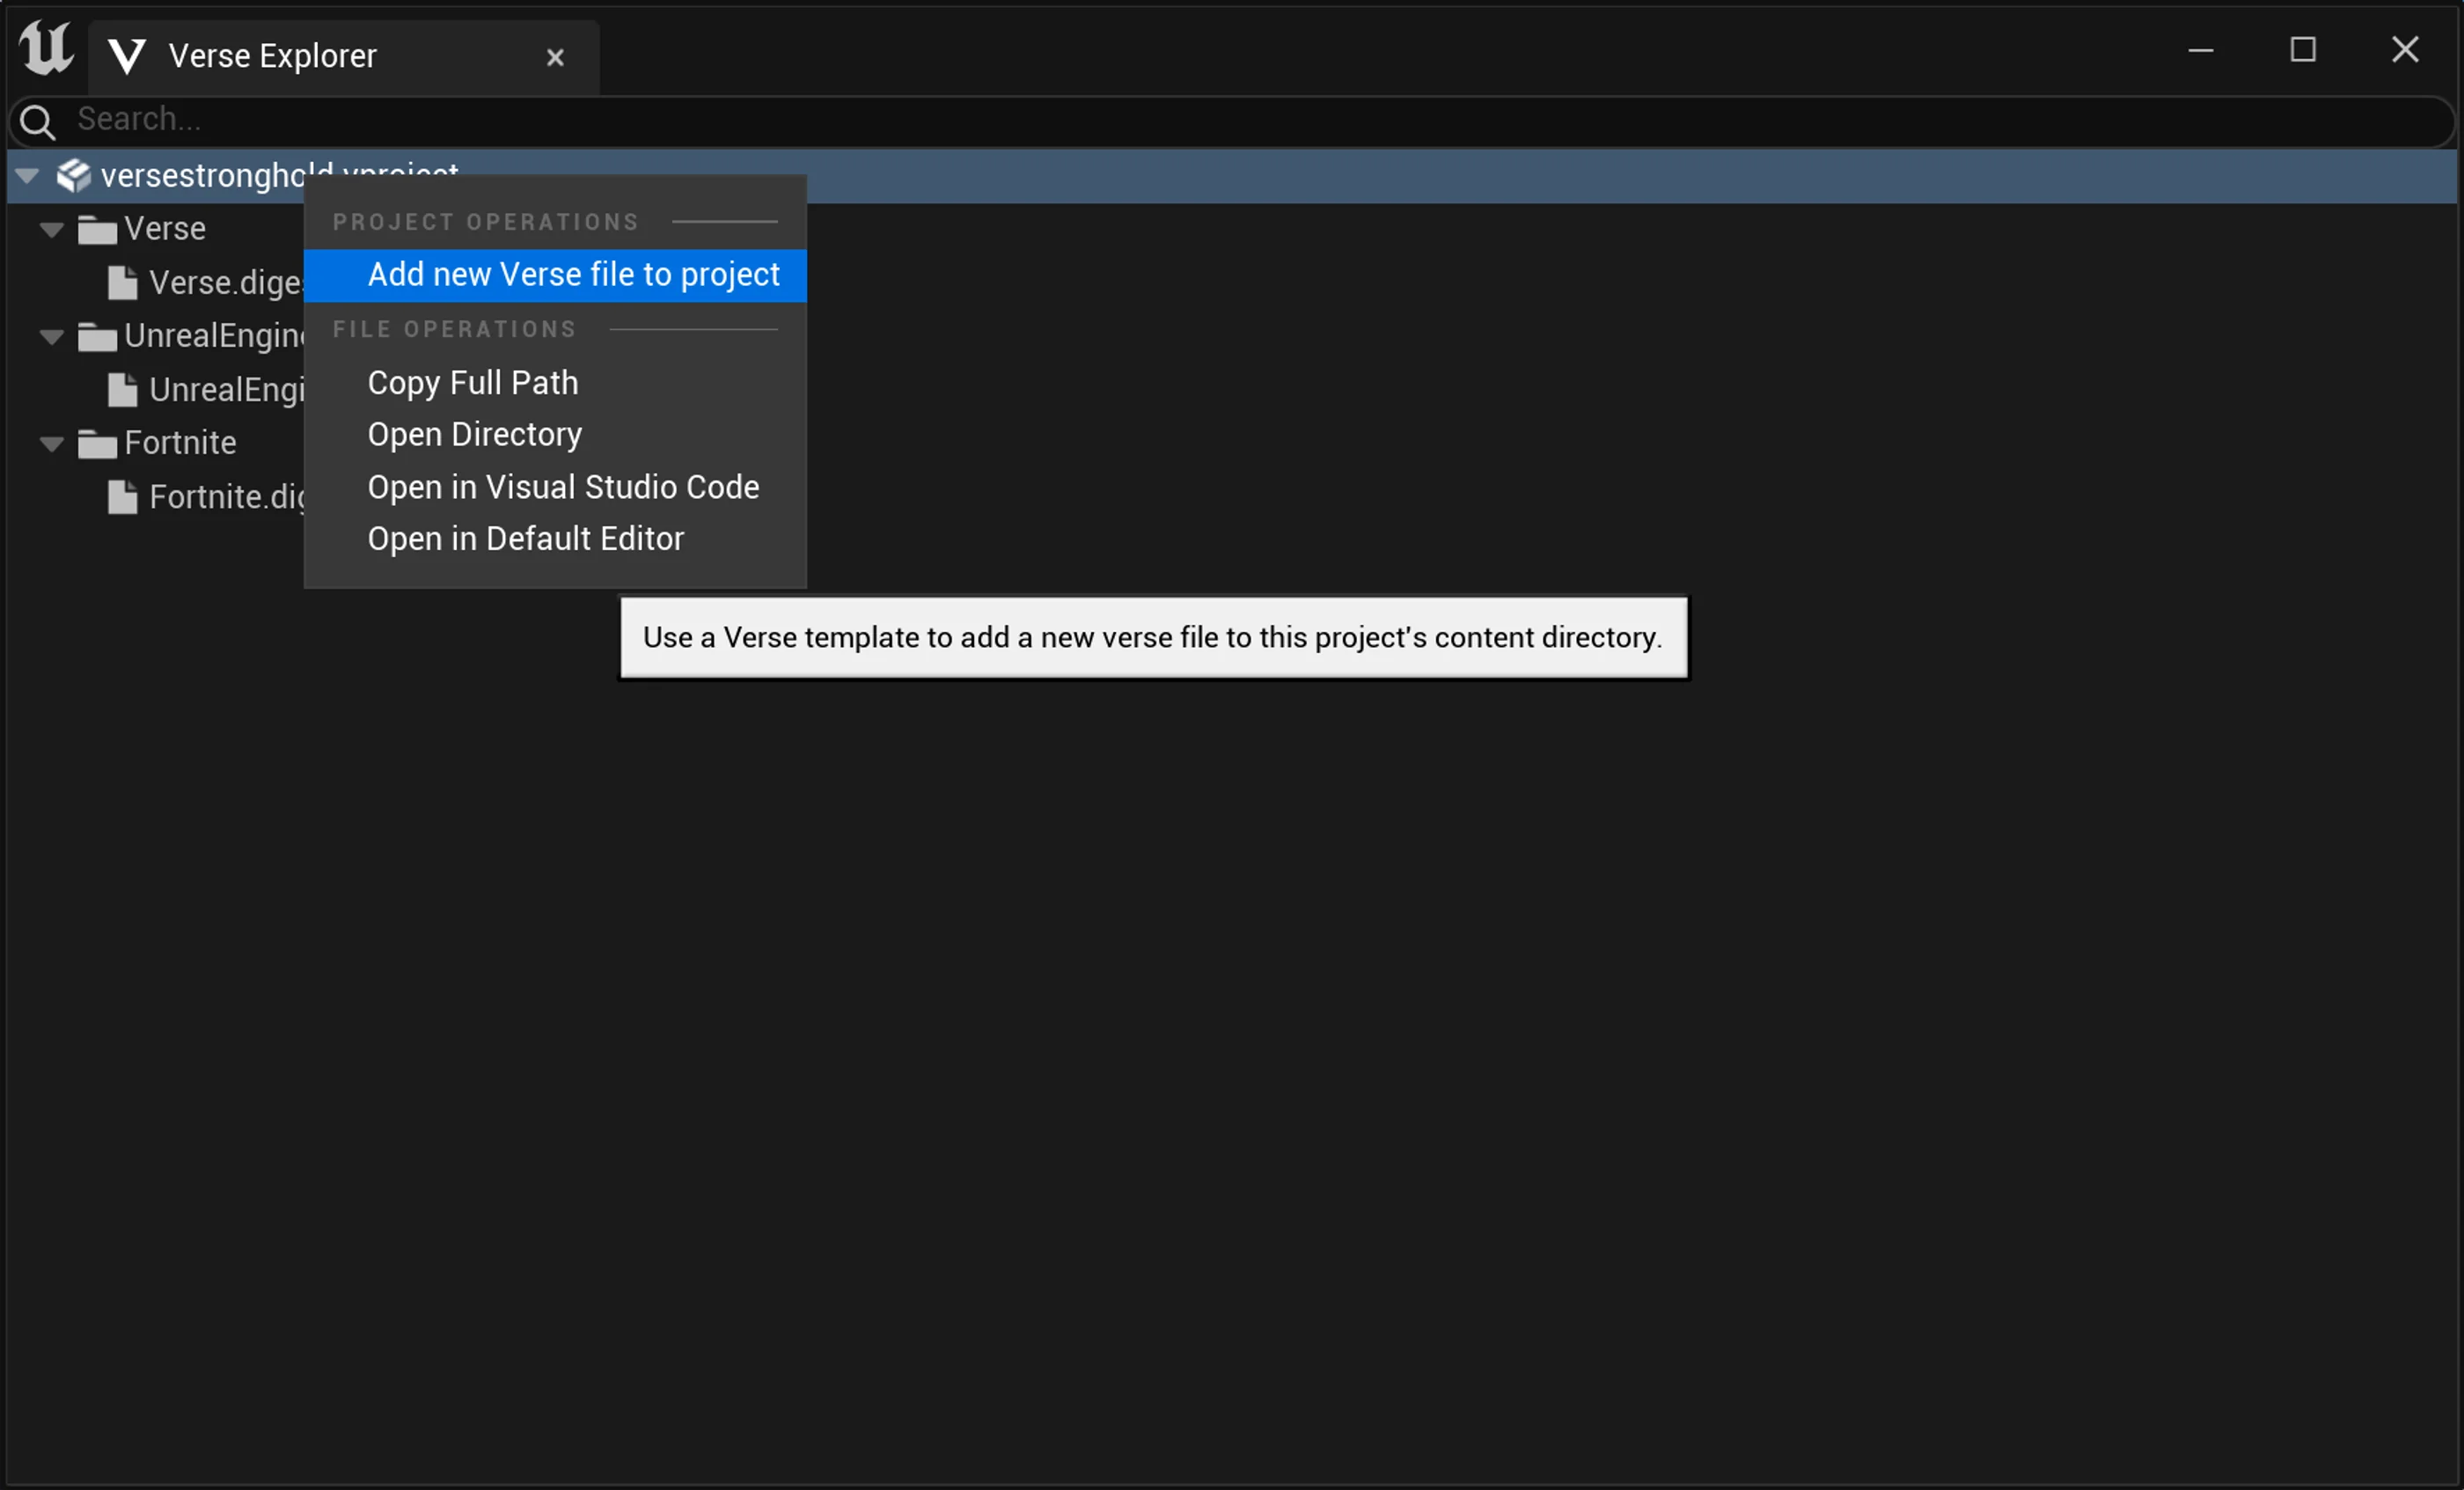Choose Open in Default Editor
Image resolution: width=2464 pixels, height=1490 pixels.
(x=555, y=539)
